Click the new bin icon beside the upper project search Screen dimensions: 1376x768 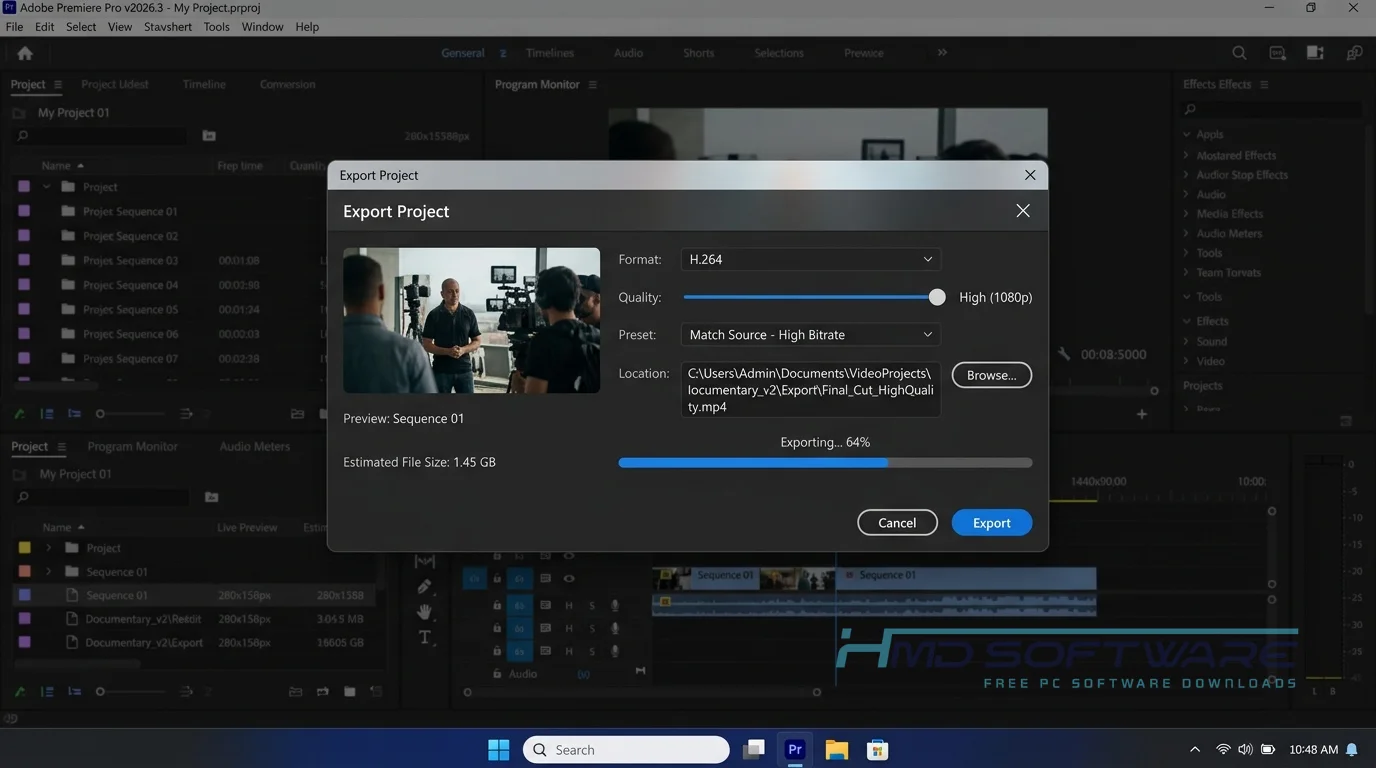(x=209, y=135)
